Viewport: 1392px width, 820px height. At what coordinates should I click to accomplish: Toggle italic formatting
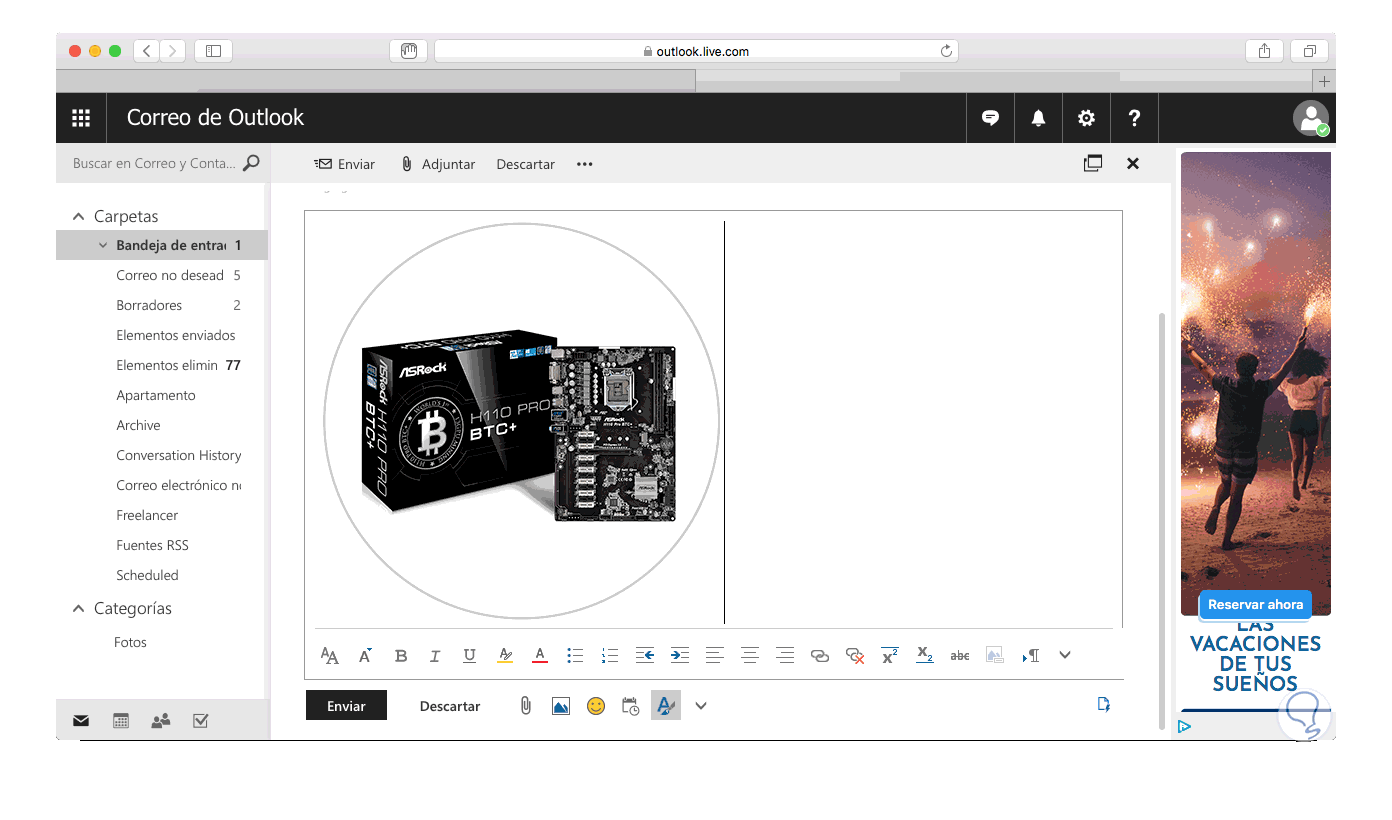coord(435,656)
